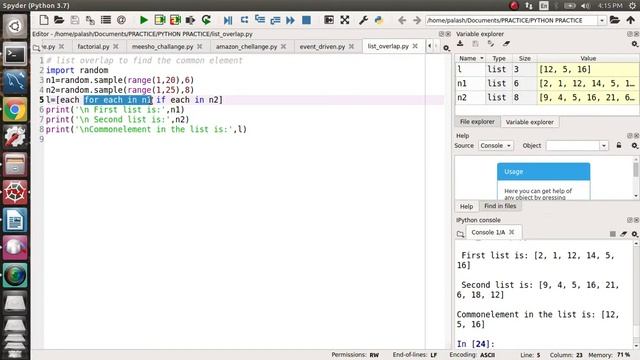Re-run the last script
640x360 pixels.
point(206,20)
